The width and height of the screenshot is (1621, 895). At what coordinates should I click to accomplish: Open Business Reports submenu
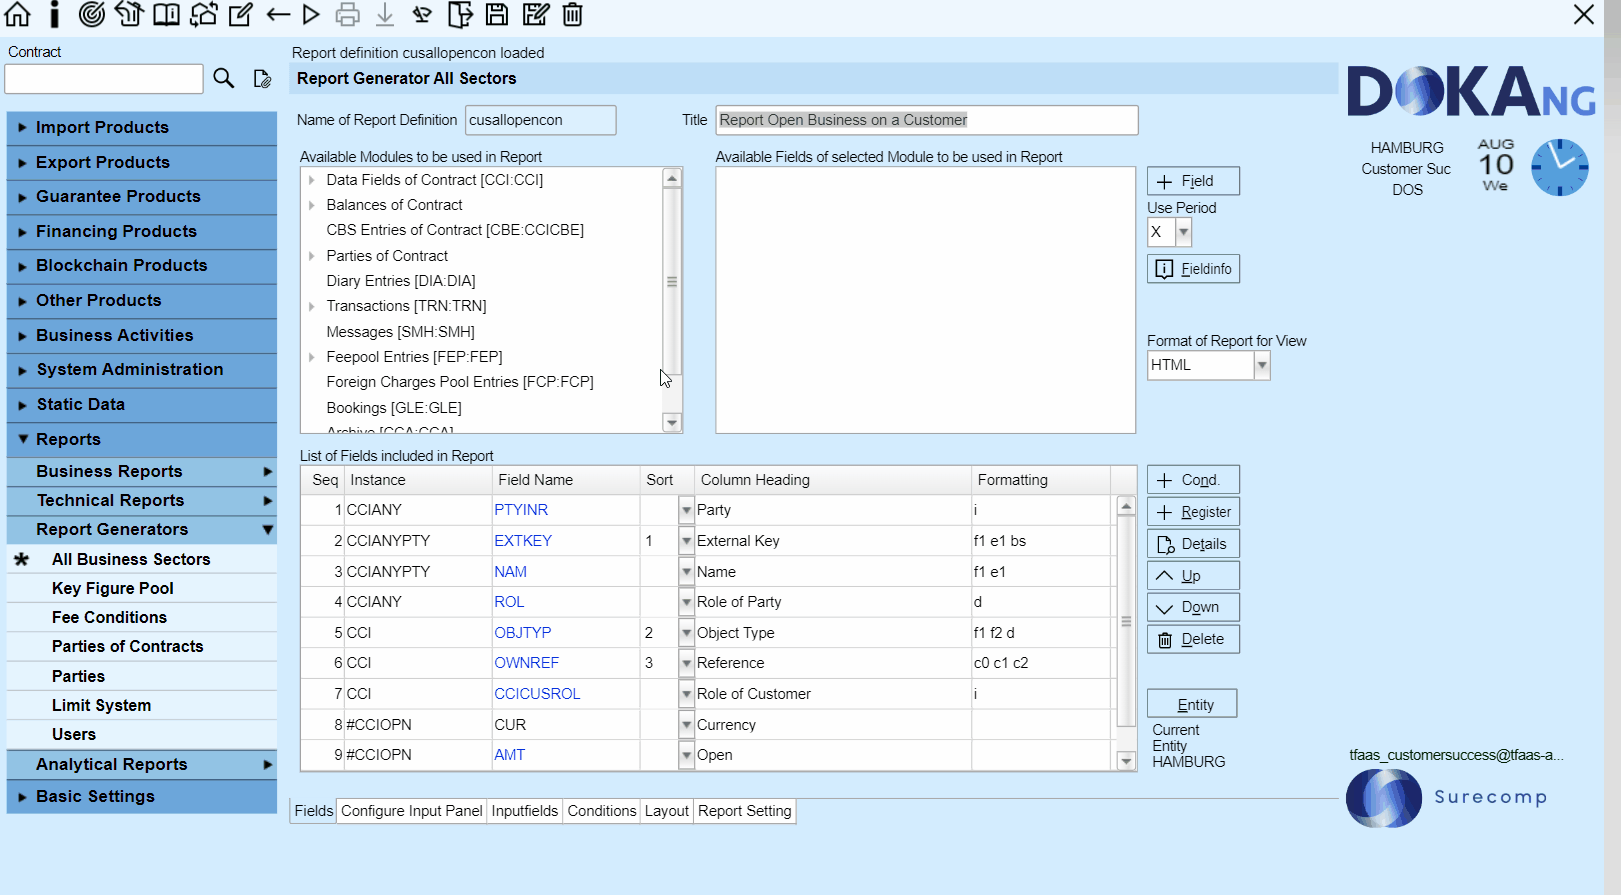click(x=142, y=471)
